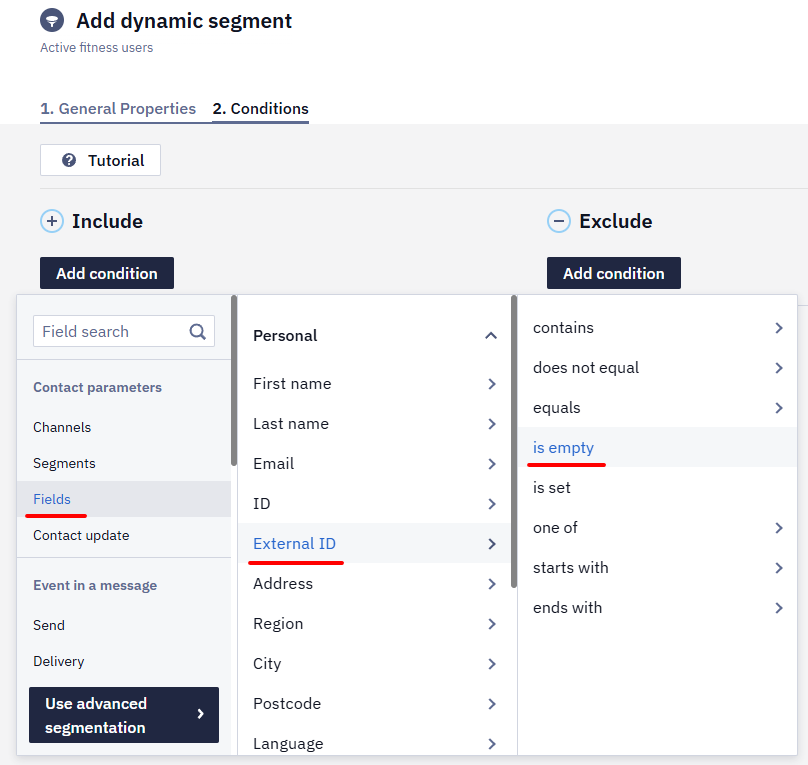Viewport: 808px width, 765px height.
Task: Choose the 'starts with' operator
Action: point(658,568)
